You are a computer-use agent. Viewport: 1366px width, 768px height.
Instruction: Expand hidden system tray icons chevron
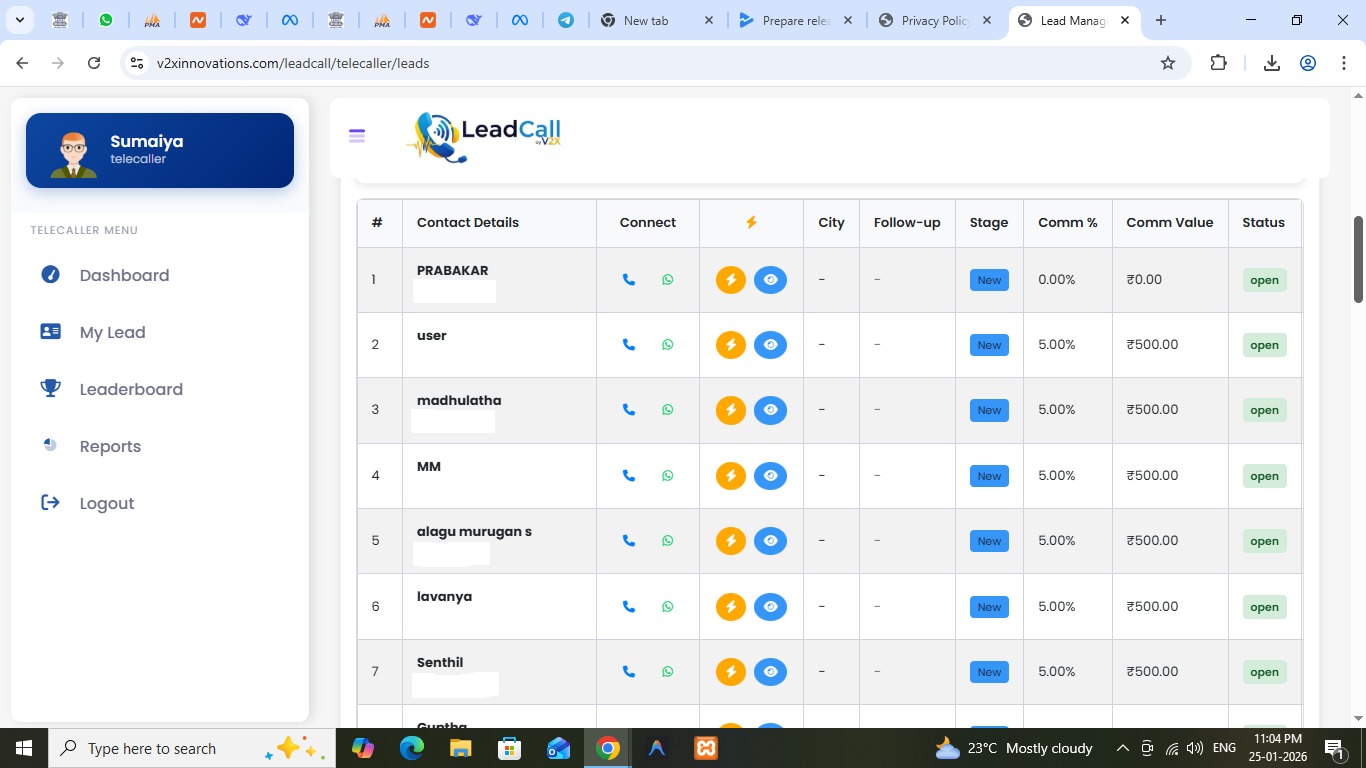pyautogui.click(x=1122, y=748)
